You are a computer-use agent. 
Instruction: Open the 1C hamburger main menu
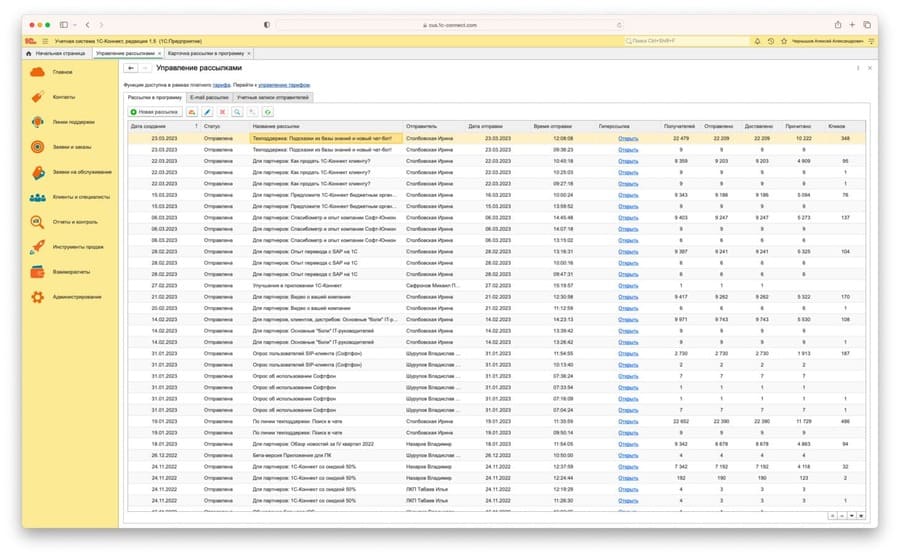45,41
